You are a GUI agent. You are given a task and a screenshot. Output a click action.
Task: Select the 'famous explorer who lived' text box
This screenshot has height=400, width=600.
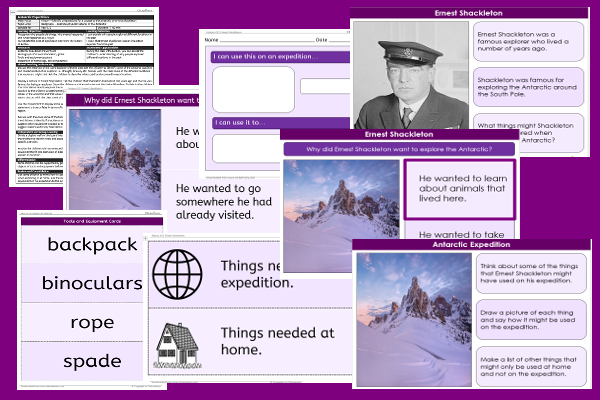pyautogui.click(x=528, y=41)
